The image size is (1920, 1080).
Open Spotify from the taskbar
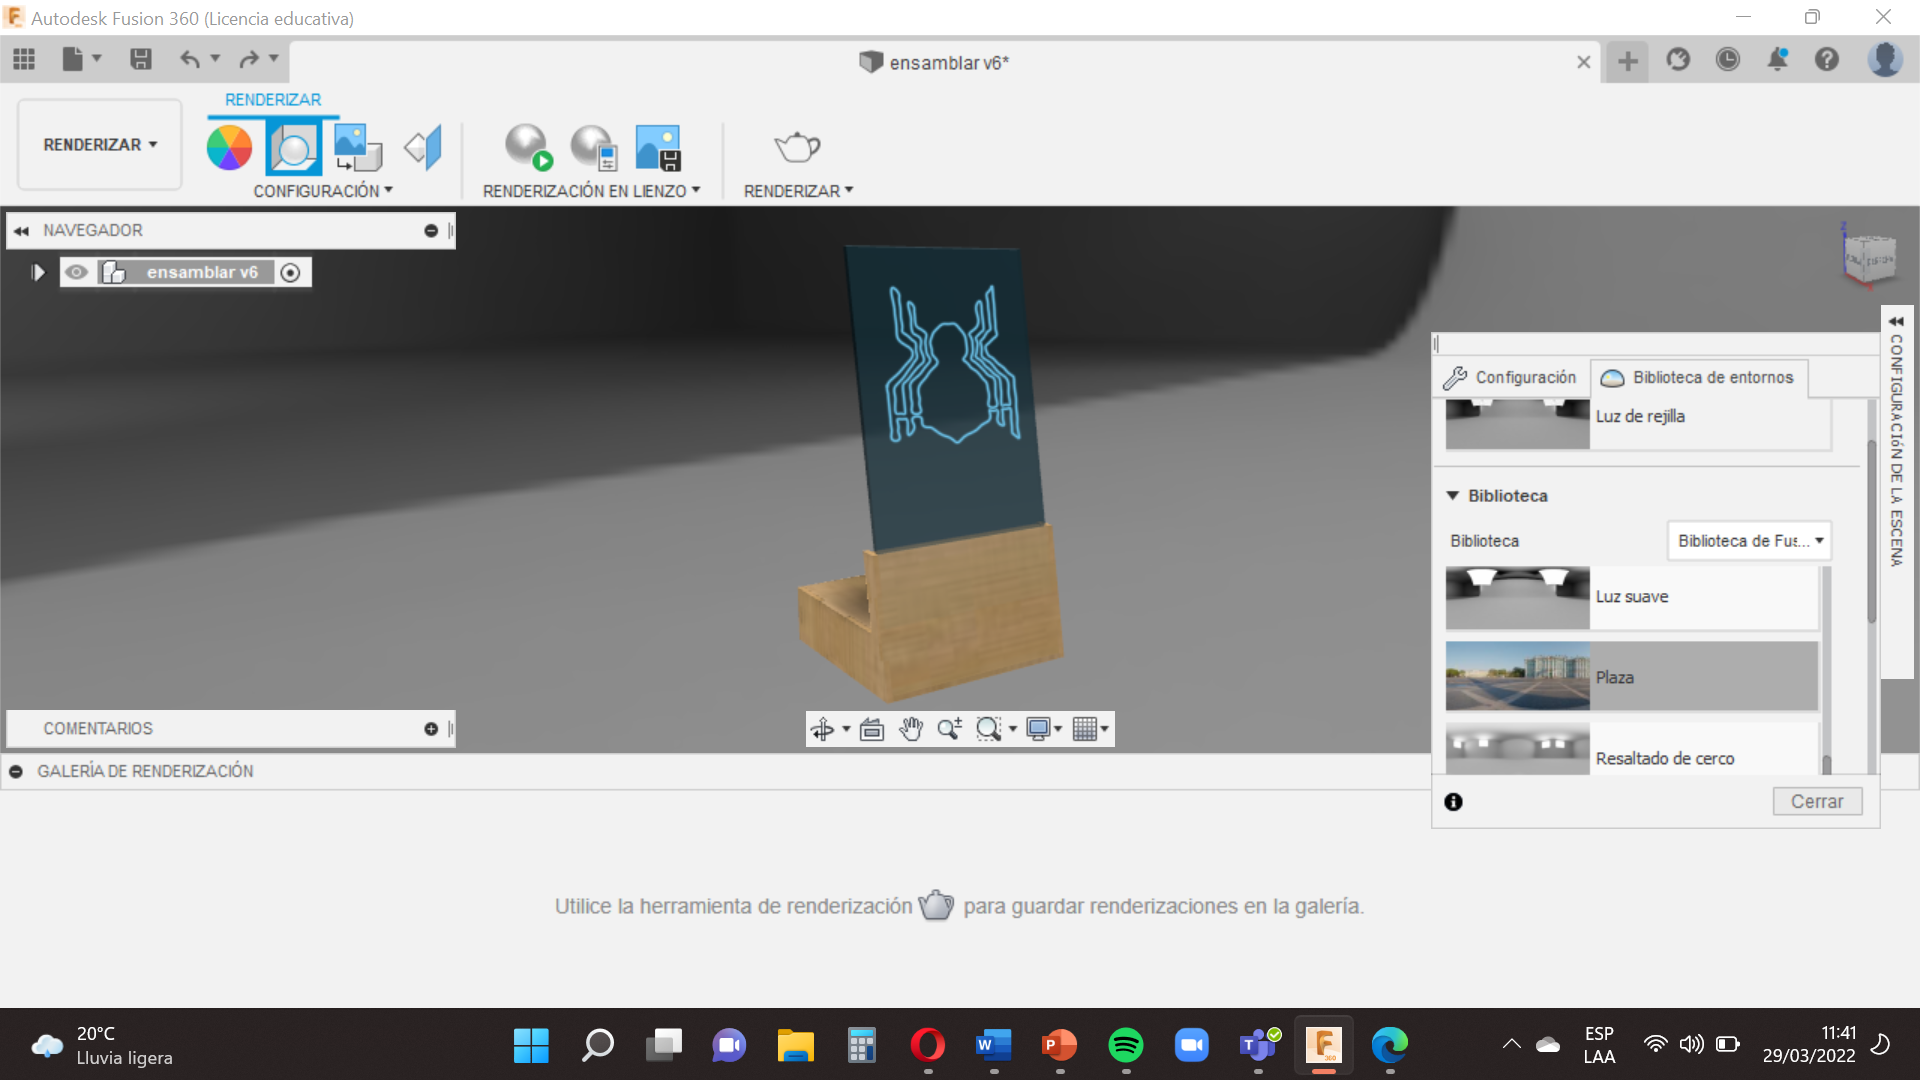(x=1126, y=1046)
